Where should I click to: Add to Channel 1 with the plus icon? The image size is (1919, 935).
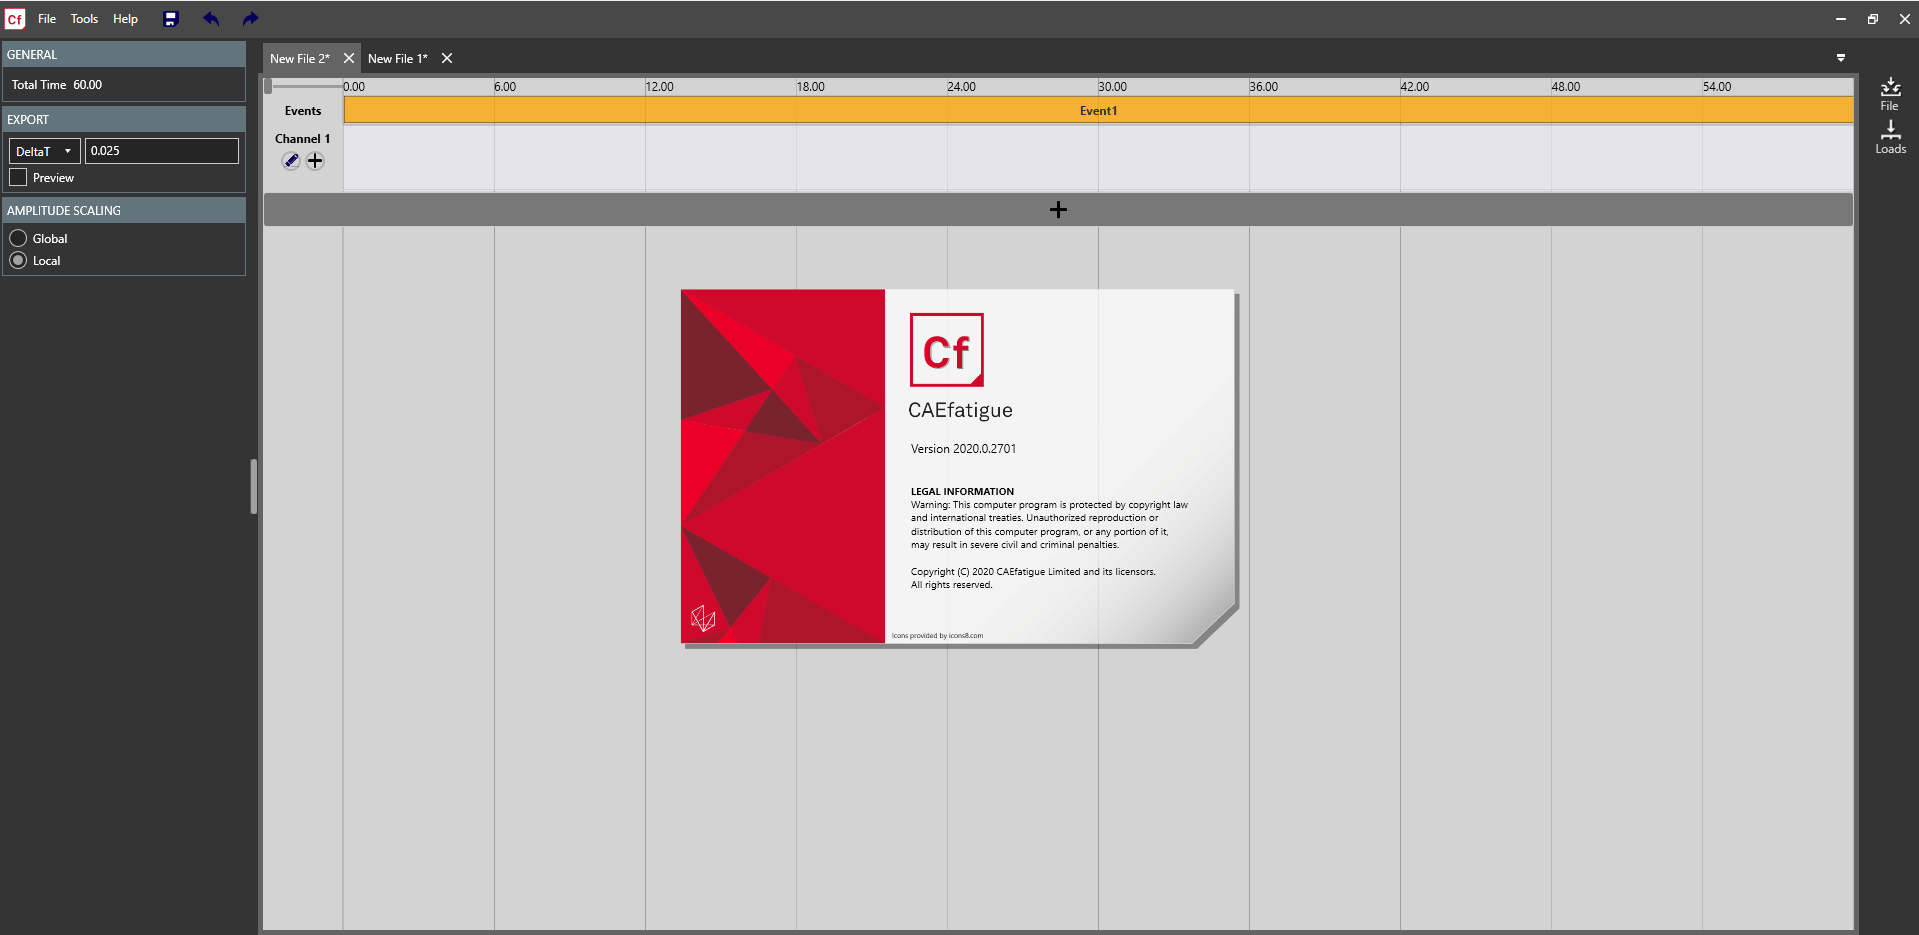pyautogui.click(x=315, y=161)
